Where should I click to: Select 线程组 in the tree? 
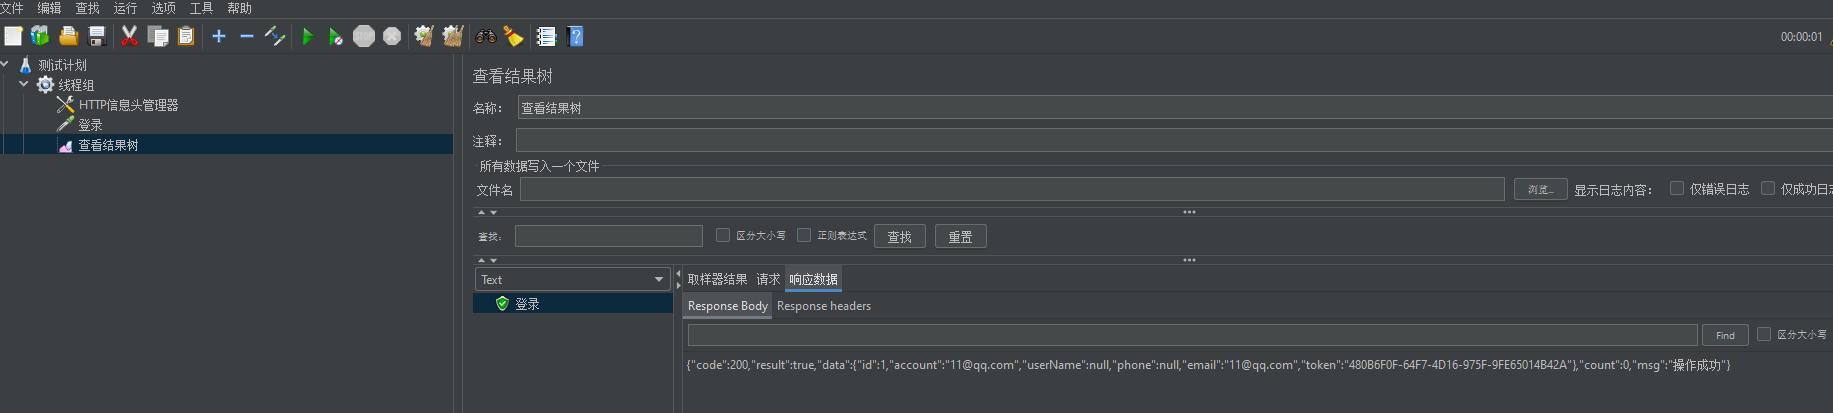(x=76, y=85)
